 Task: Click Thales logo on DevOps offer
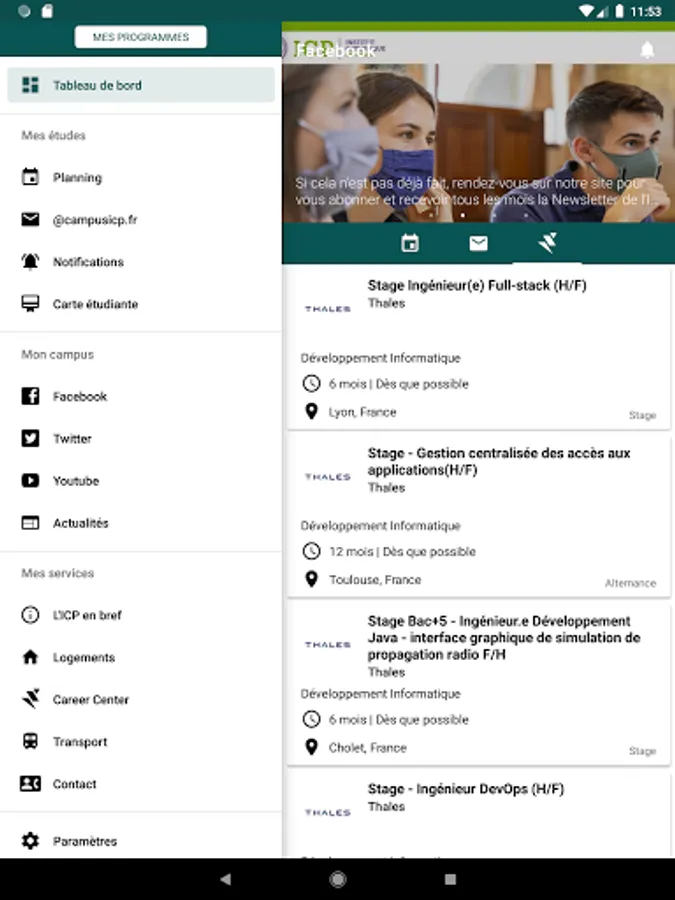[x=328, y=812]
